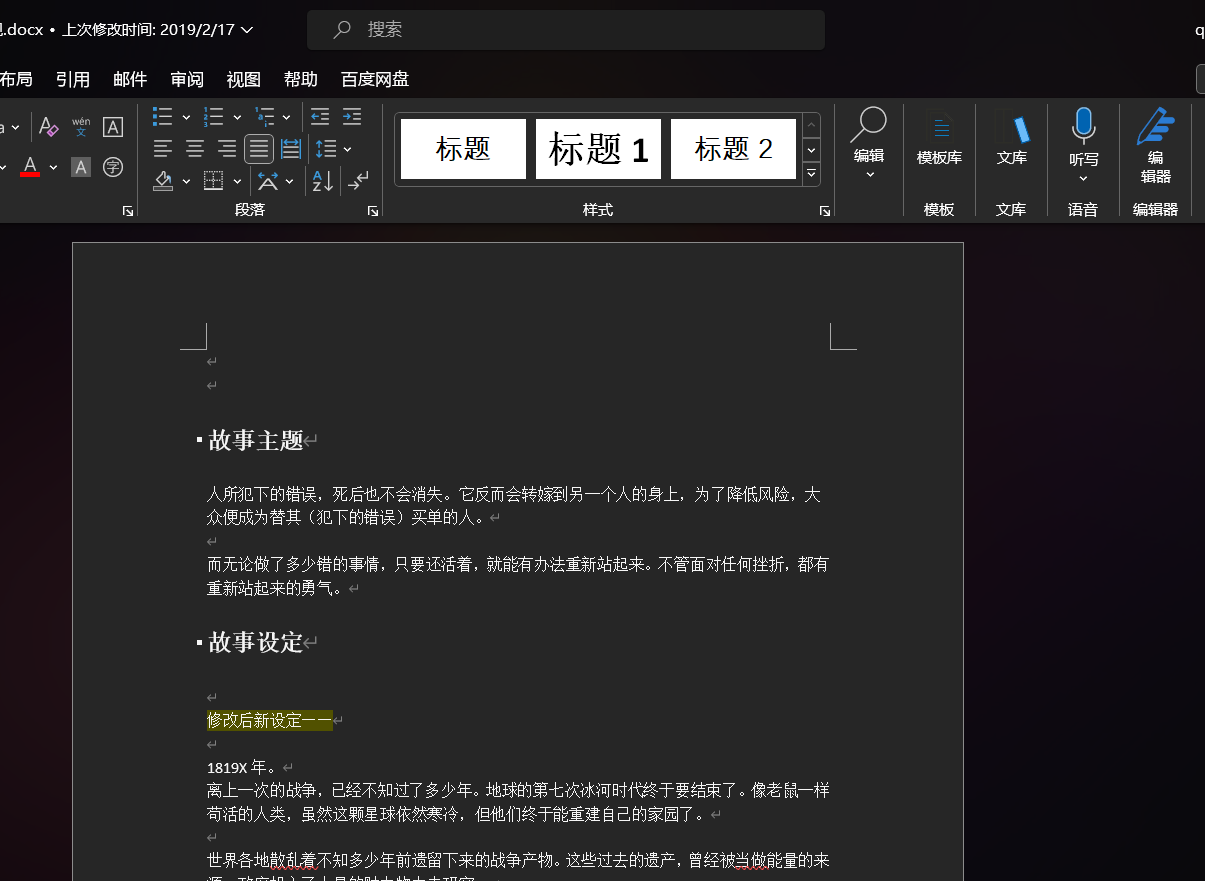Click the Sort A-Z icon
This screenshot has height=881, width=1205.
pos(323,181)
